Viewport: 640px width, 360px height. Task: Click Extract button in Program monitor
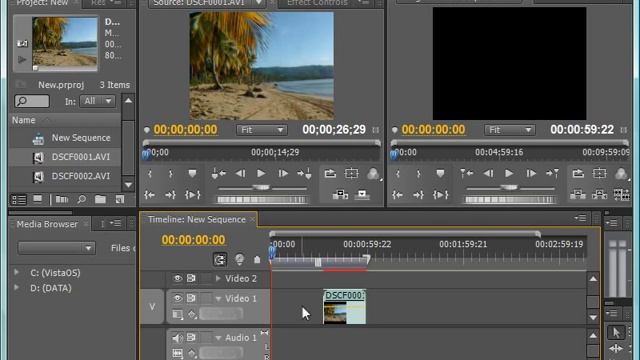pos(599,195)
